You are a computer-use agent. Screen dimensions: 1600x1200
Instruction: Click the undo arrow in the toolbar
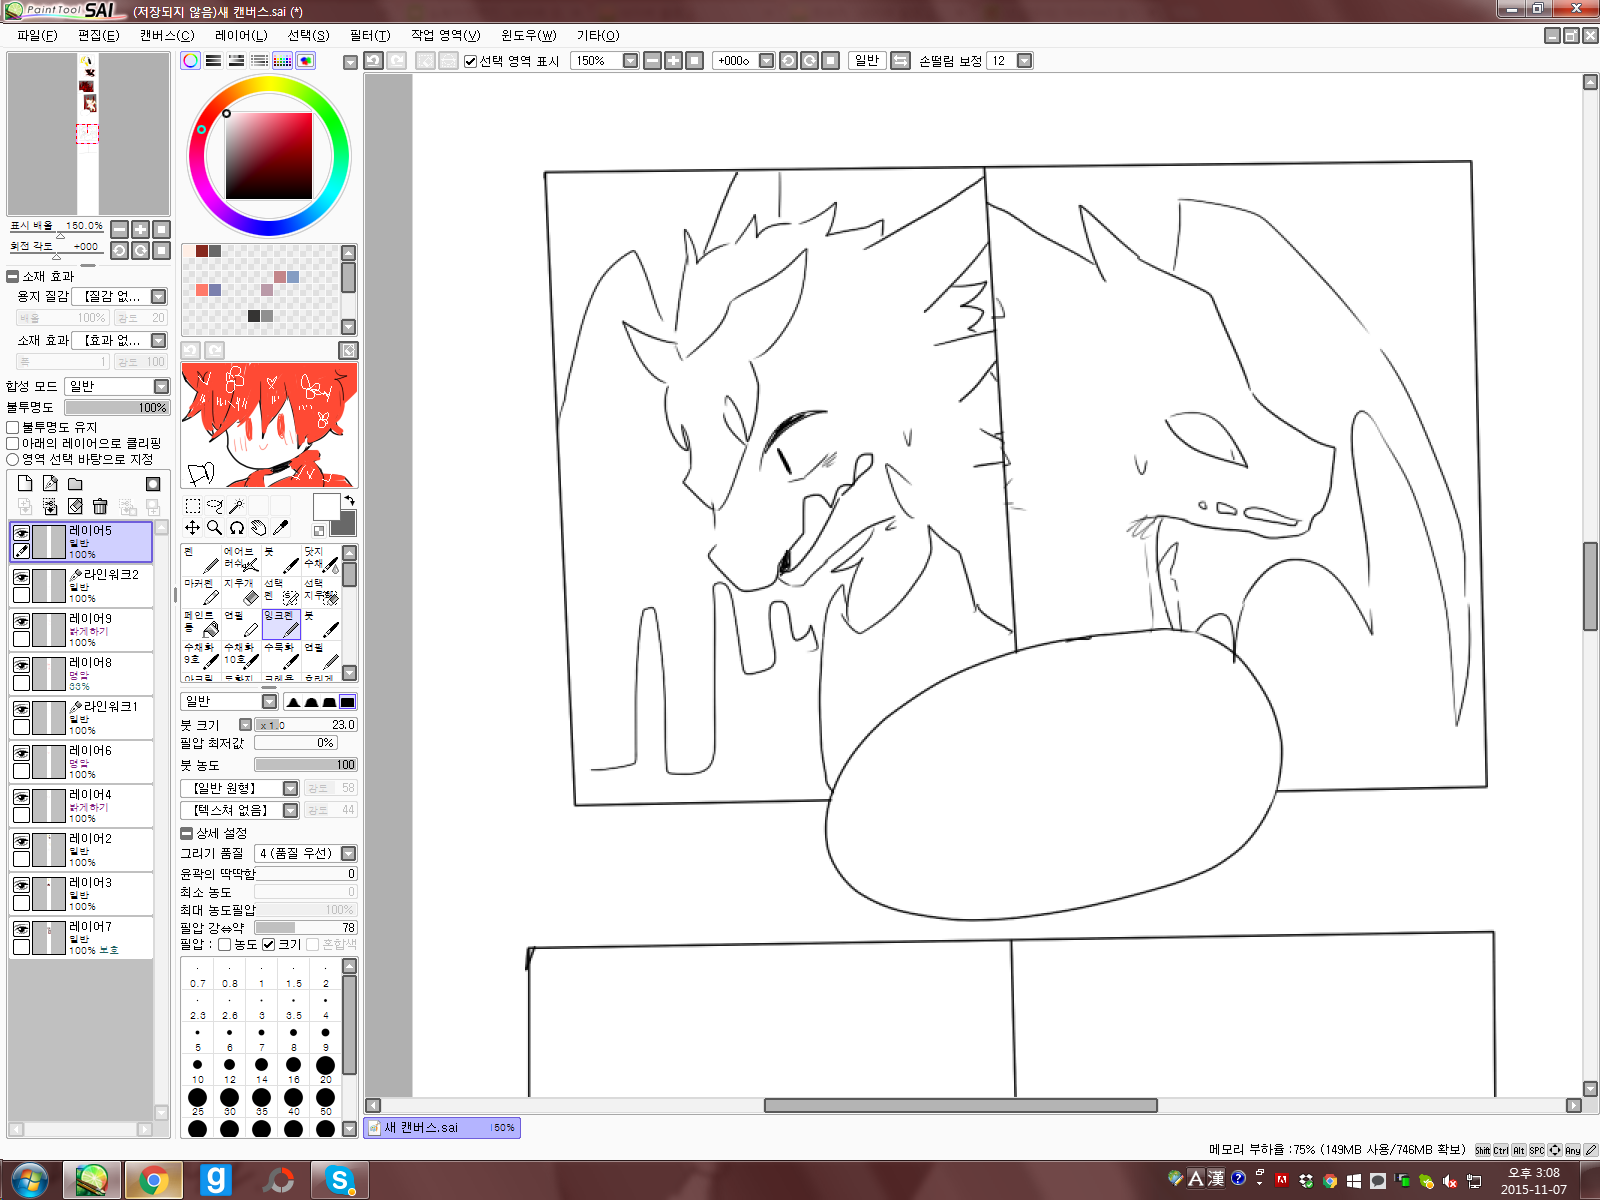click(x=373, y=61)
